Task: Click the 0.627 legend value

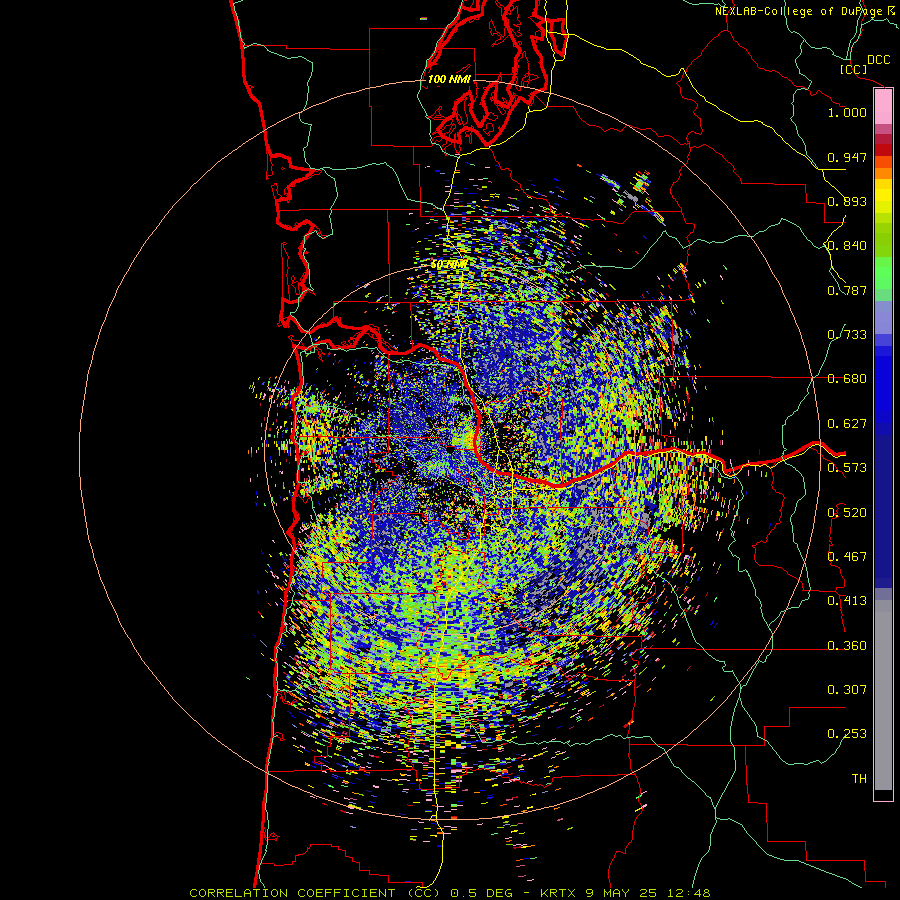Action: 847,424
